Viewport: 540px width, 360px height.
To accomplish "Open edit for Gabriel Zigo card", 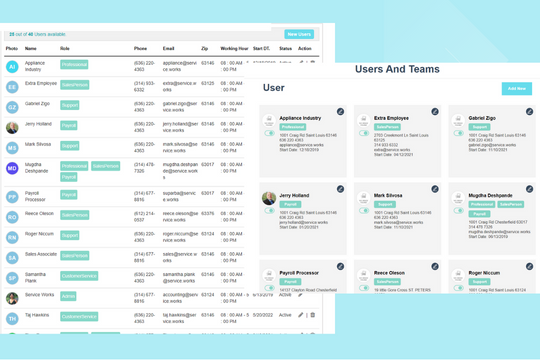I will click(529, 112).
